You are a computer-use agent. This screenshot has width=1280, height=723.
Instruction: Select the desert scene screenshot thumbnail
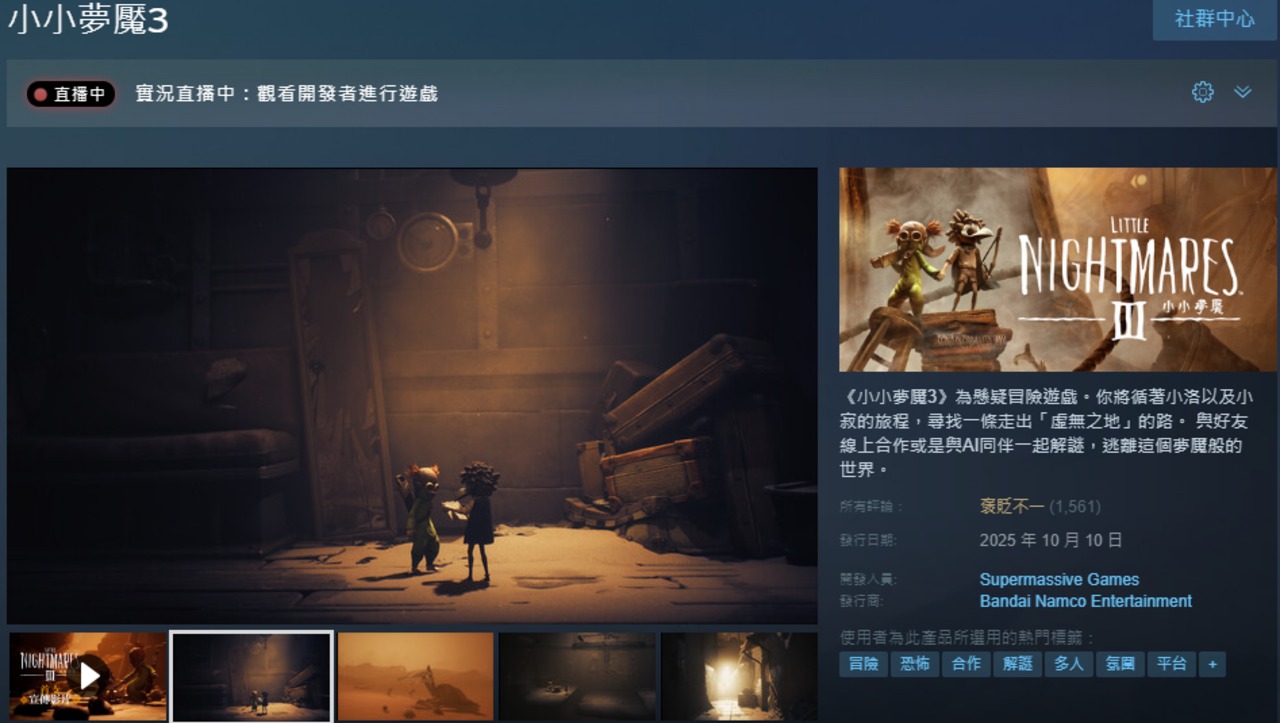[x=415, y=676]
